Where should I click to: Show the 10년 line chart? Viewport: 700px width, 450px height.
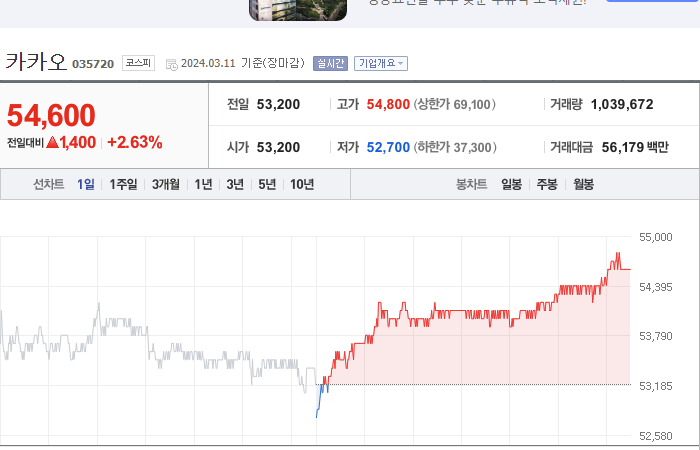pos(302,184)
